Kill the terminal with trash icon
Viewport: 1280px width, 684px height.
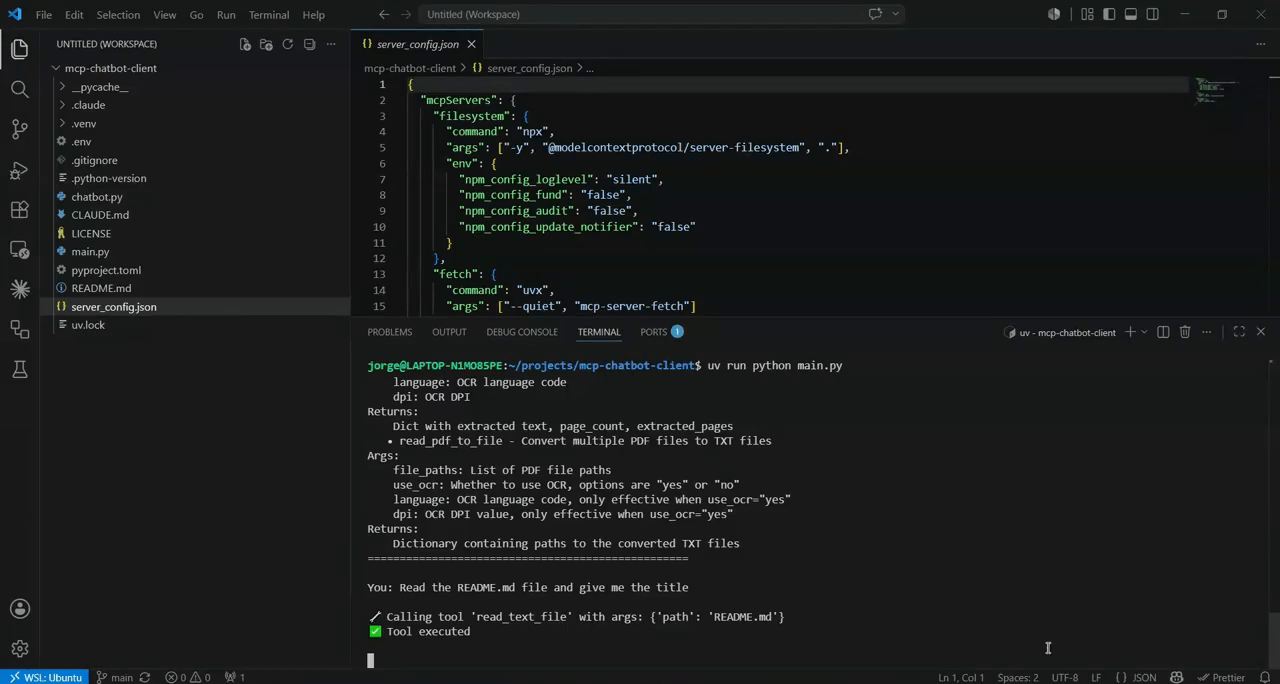pos(1185,332)
